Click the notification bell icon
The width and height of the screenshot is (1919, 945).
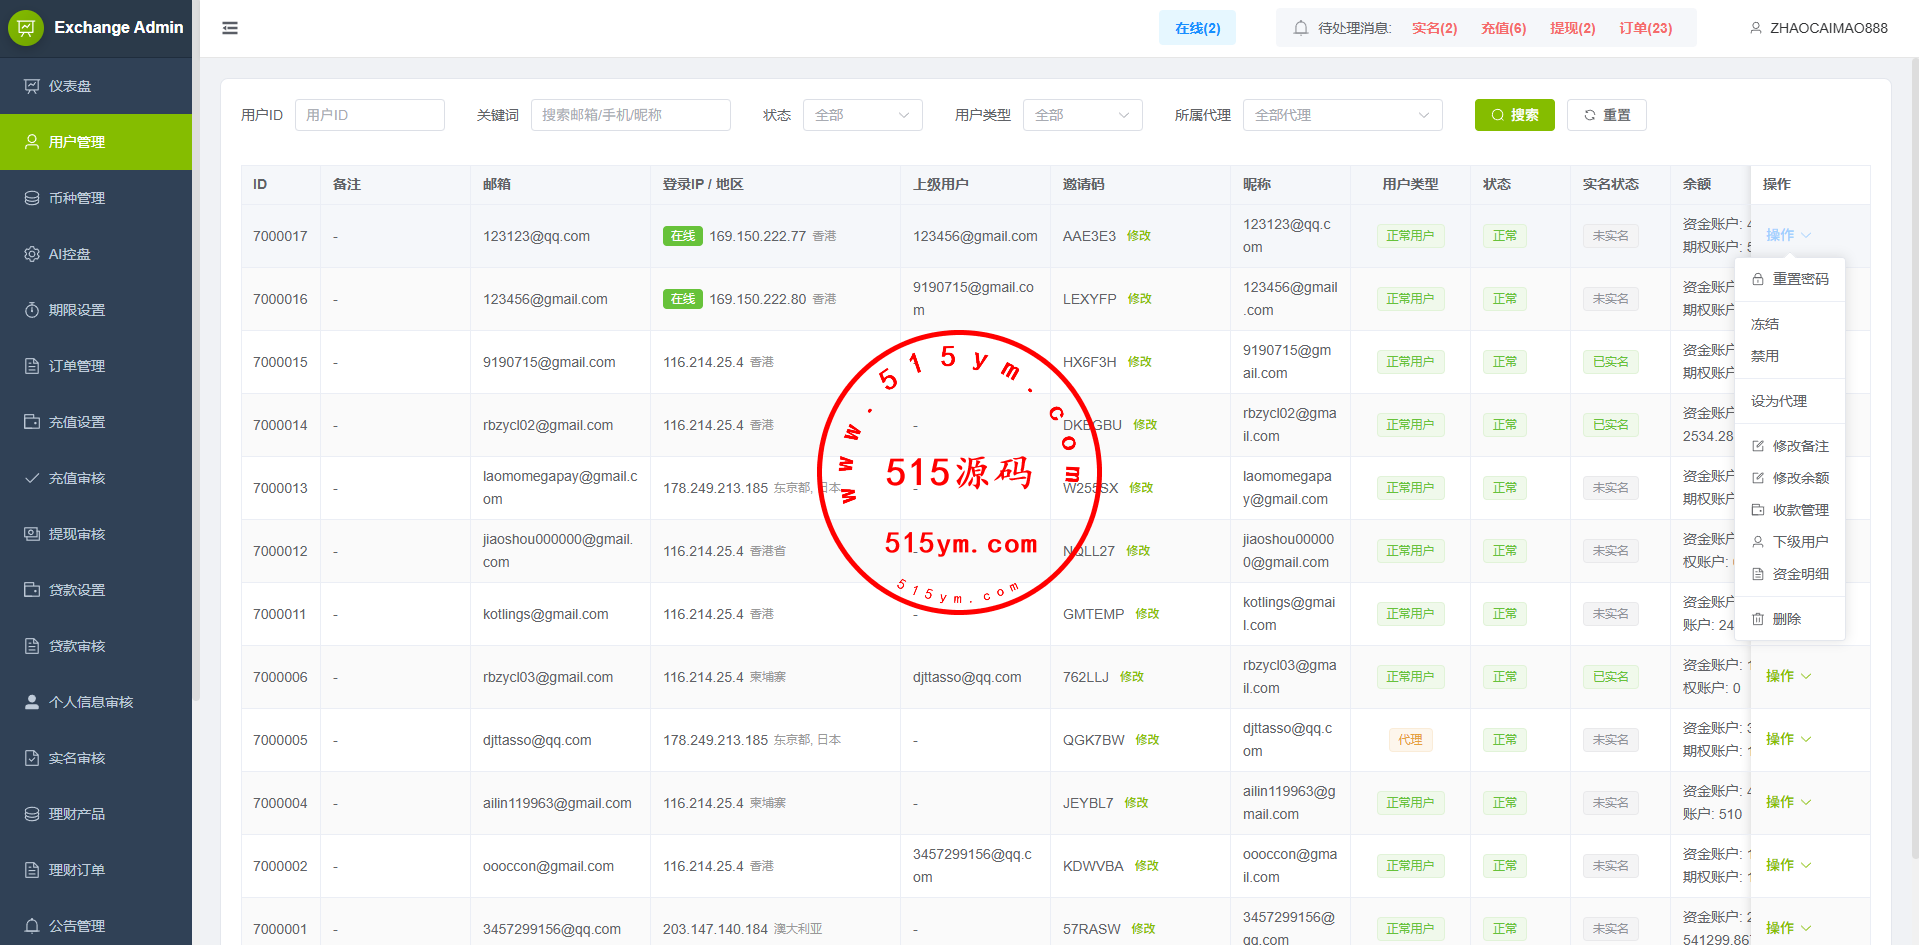[1300, 28]
